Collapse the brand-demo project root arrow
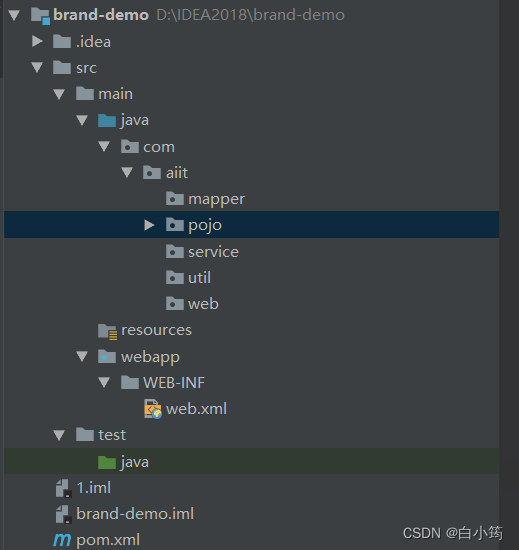This screenshot has height=550, width=519. (14, 15)
